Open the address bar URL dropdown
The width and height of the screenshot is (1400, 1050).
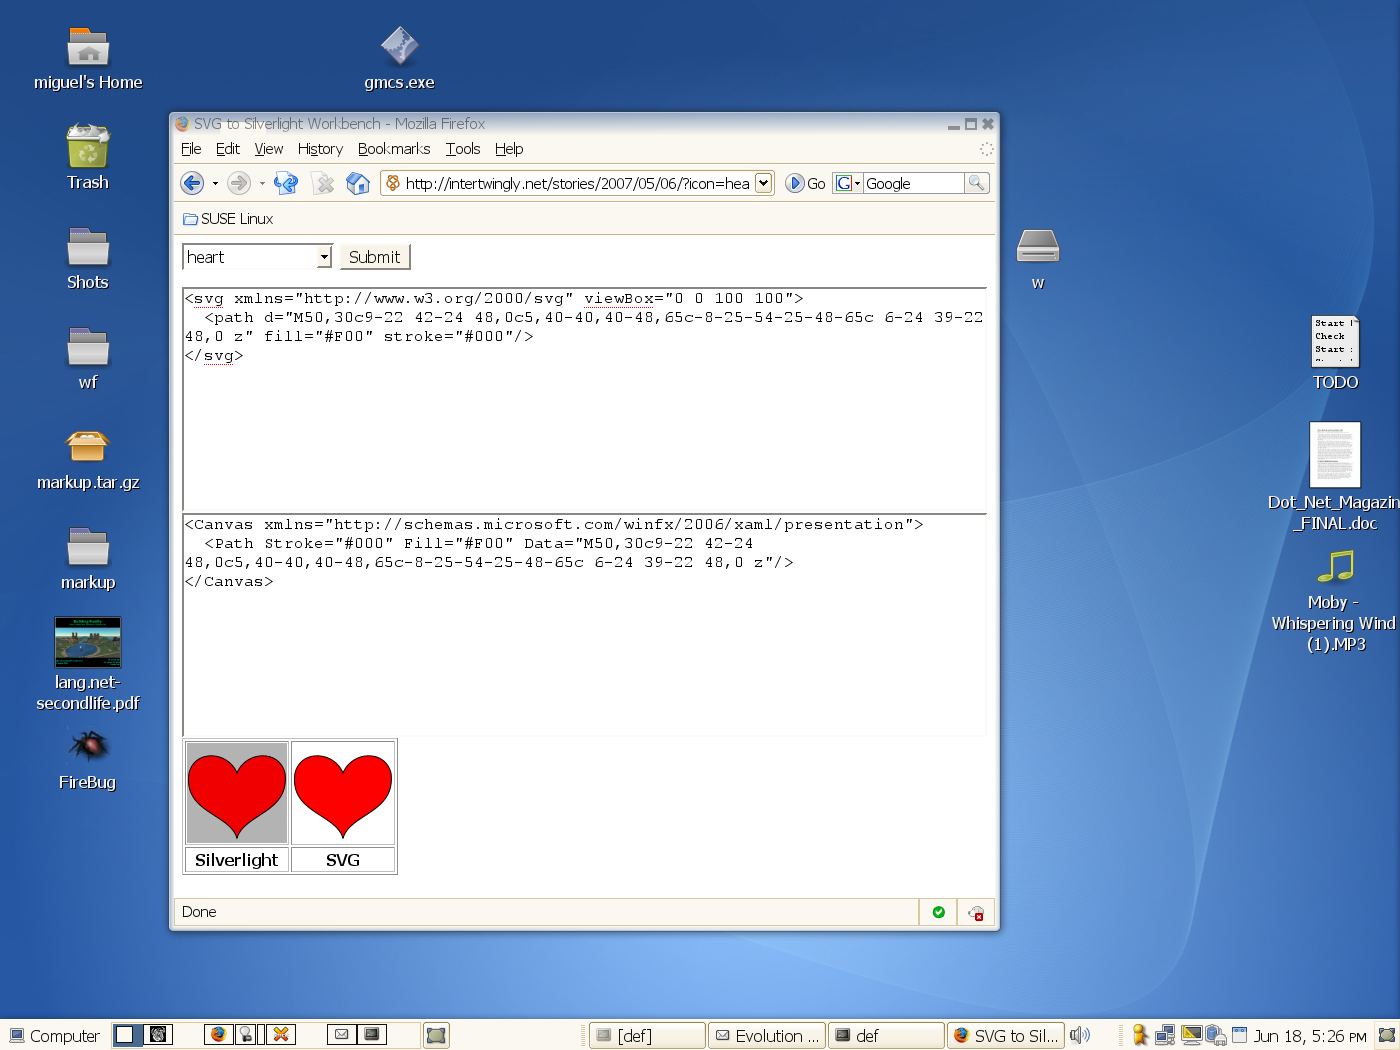pyautogui.click(x=763, y=183)
